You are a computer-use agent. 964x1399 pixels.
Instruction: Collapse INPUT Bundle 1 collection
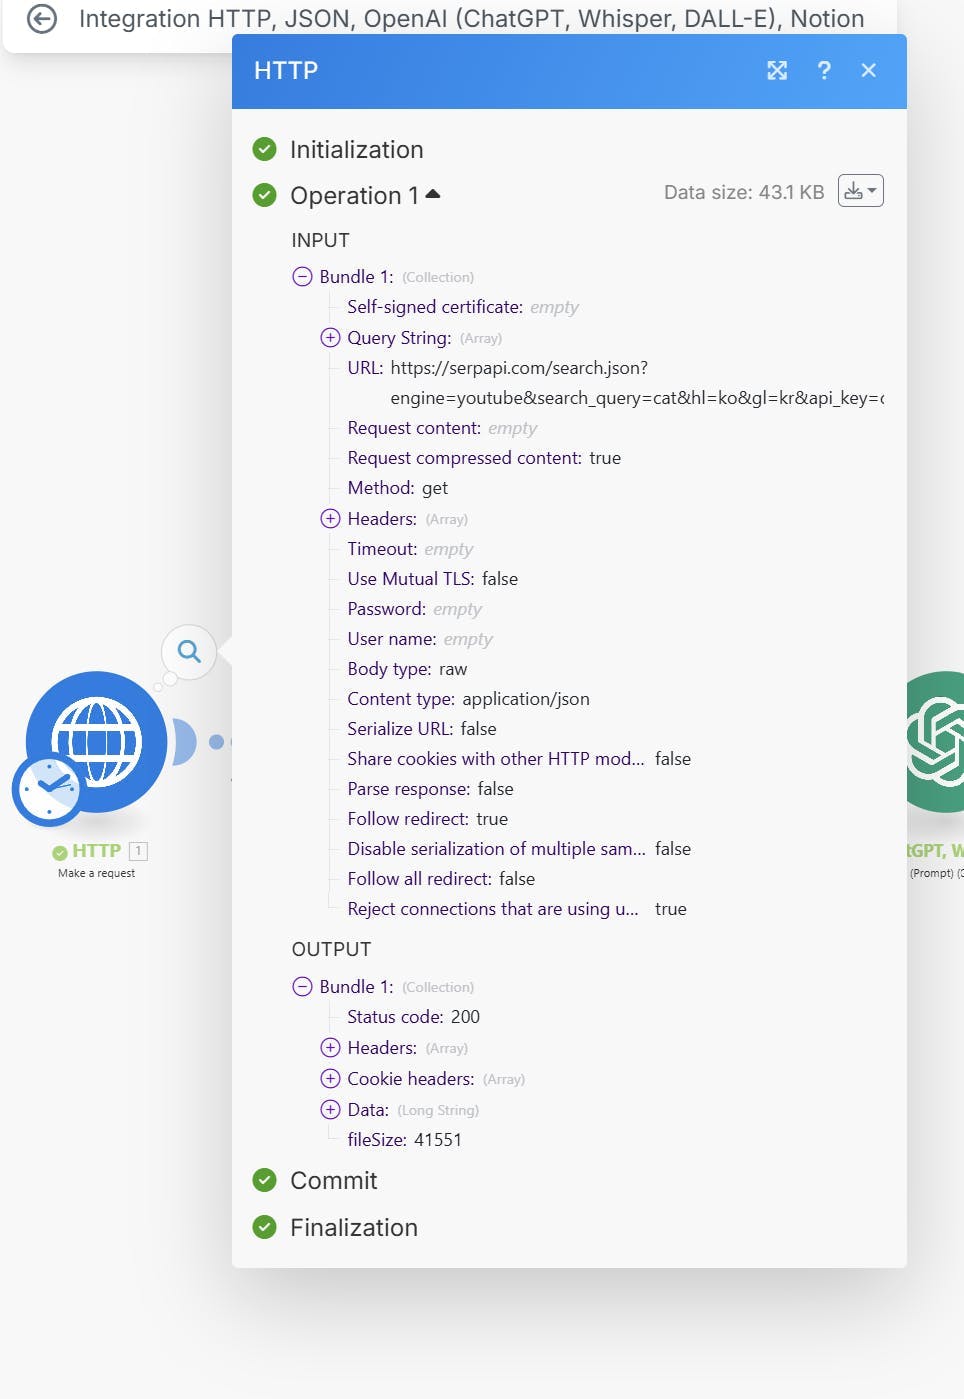[x=302, y=276]
